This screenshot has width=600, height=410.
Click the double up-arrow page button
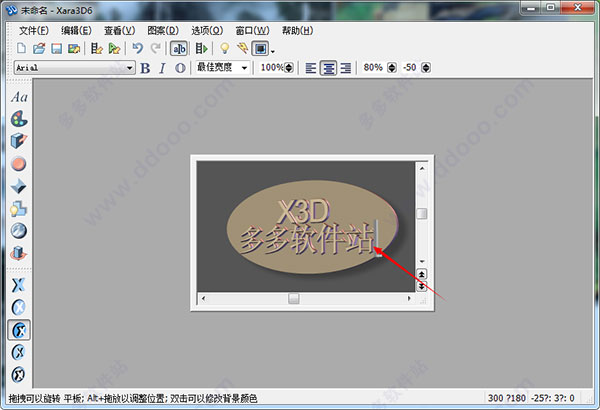coord(421,274)
